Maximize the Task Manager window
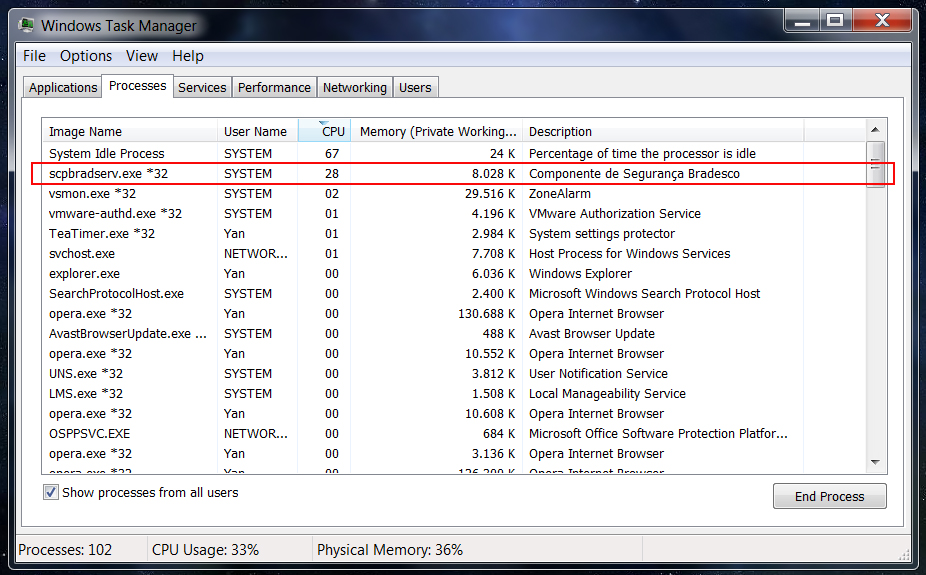This screenshot has height=575, width=926. [835, 21]
